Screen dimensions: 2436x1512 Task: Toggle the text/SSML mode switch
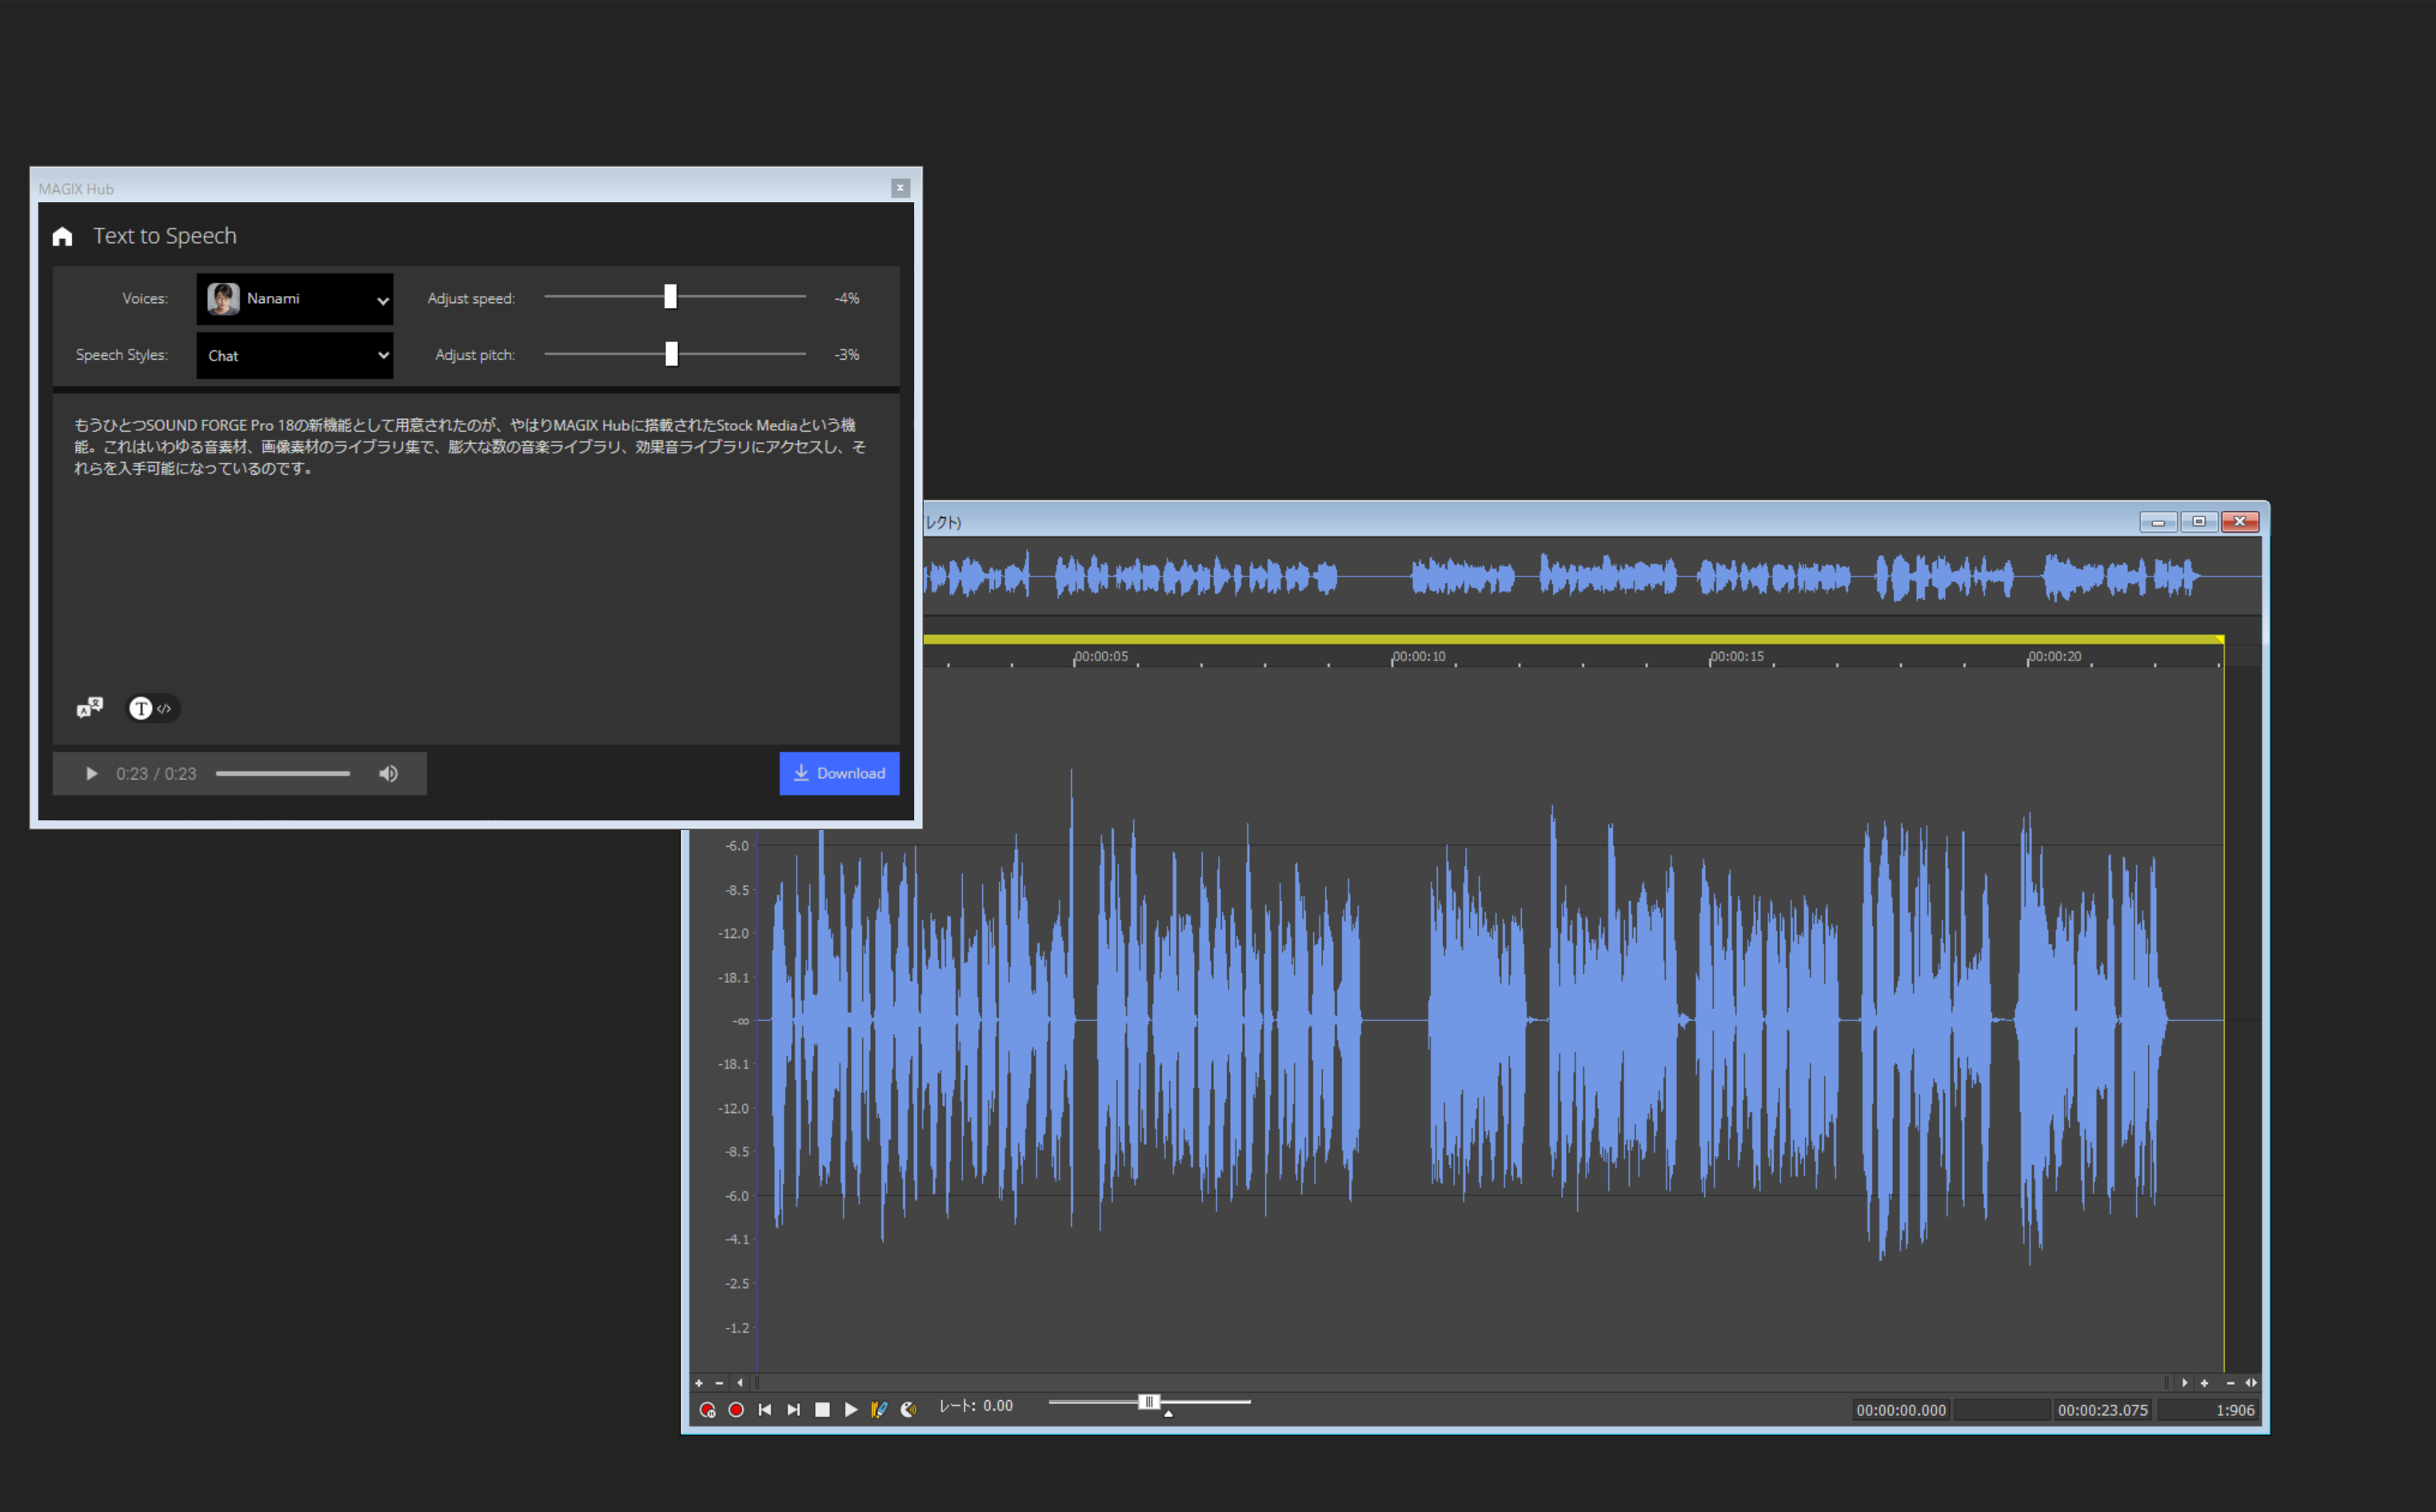pos(152,708)
